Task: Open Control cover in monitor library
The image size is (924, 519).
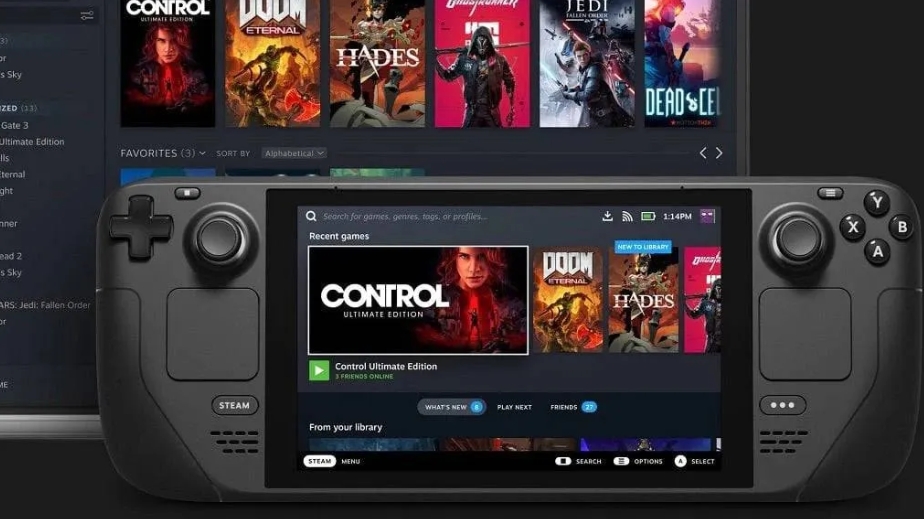Action: pos(168,63)
